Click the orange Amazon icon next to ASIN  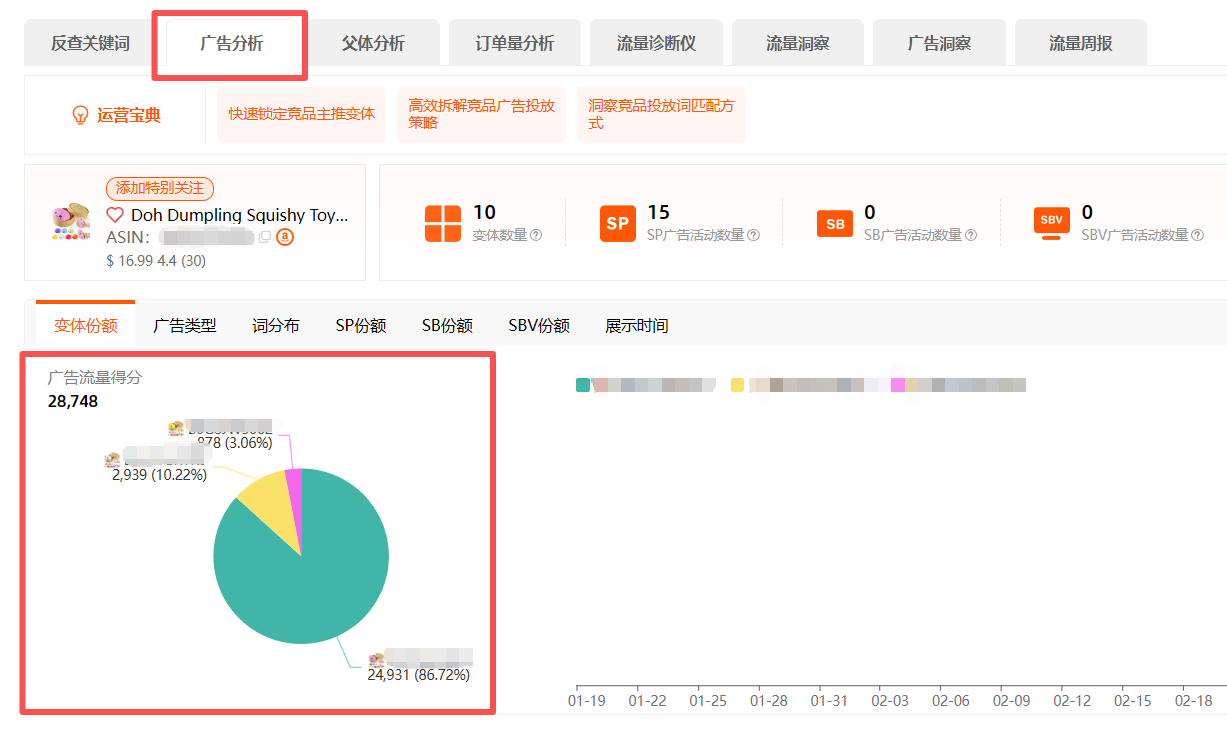[284, 237]
